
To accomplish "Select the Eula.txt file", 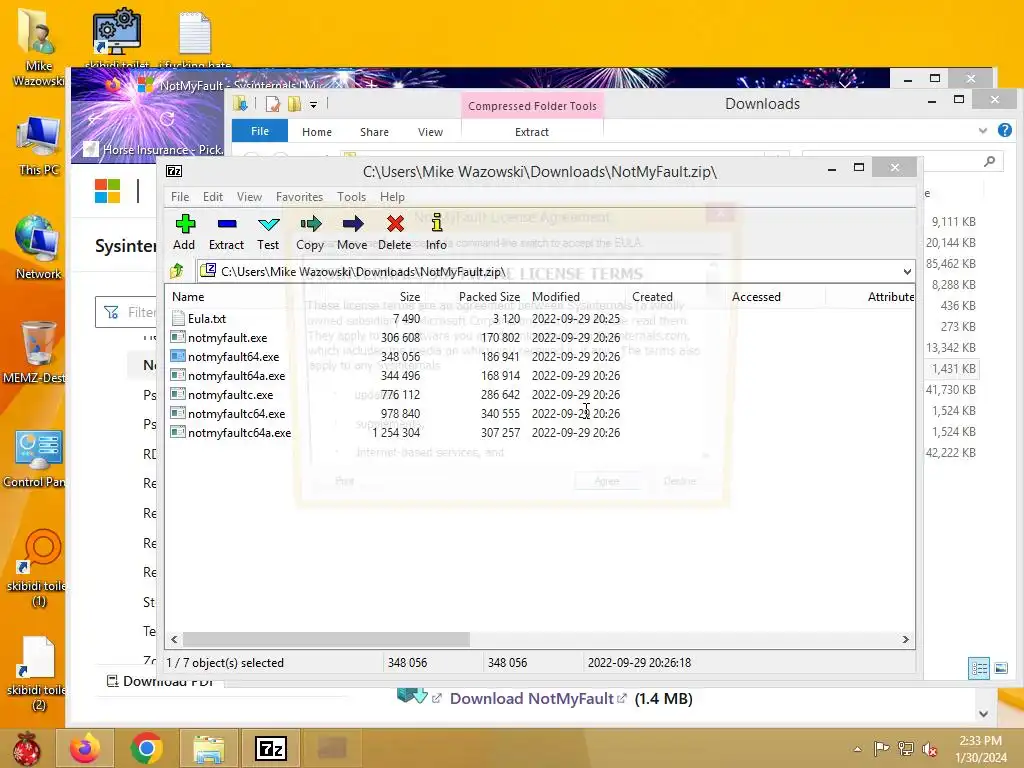I will (x=206, y=319).
